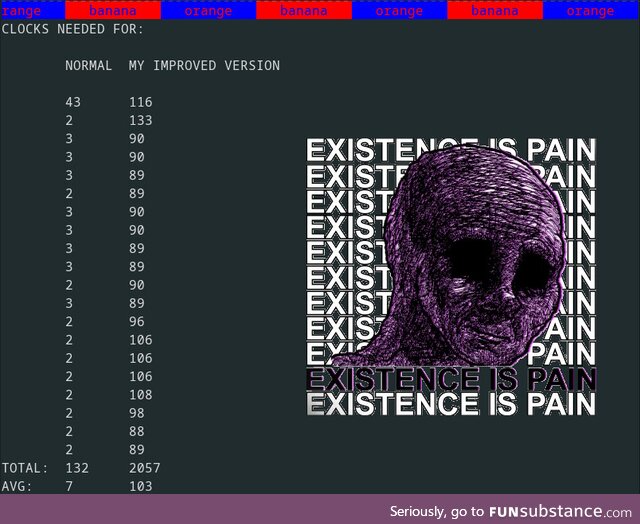Click the 'NORMAL' column header
The width and height of the screenshot is (640, 524).
(x=88, y=66)
